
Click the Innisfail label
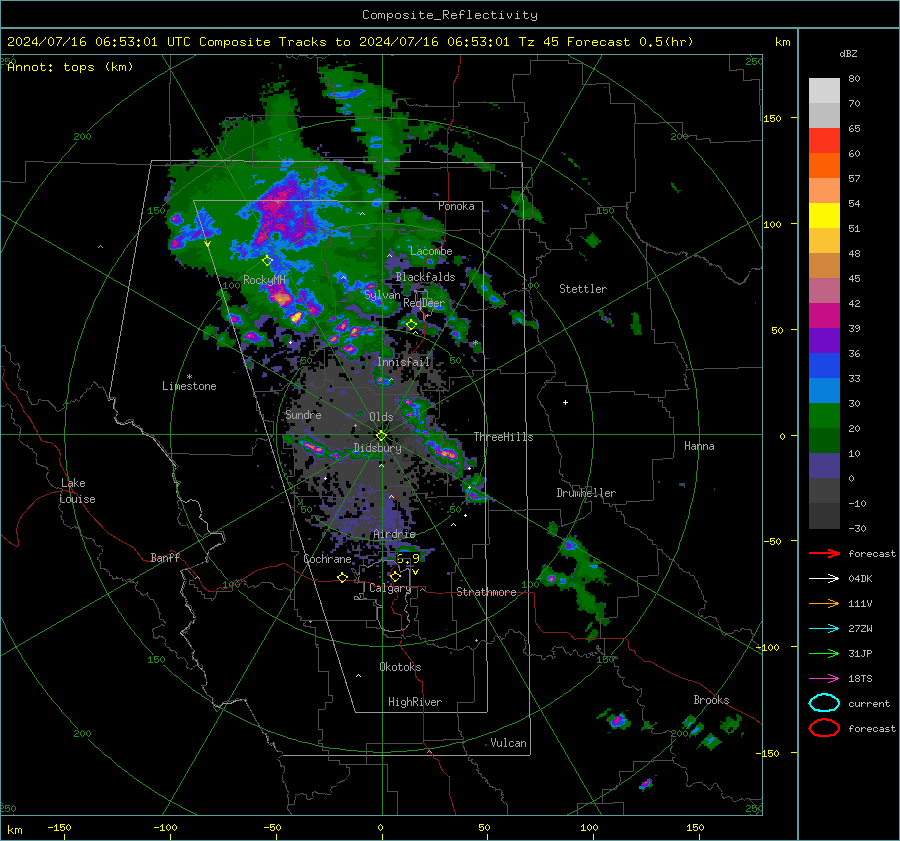(x=403, y=362)
